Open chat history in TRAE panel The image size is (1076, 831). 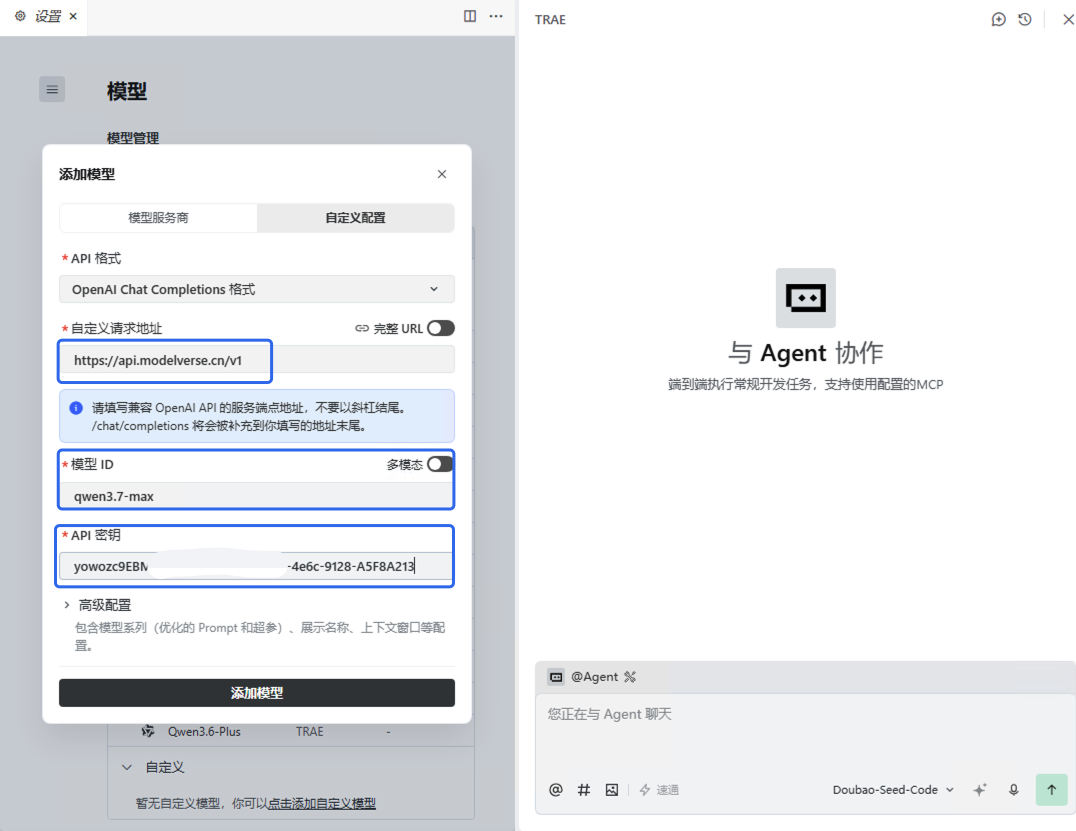coord(1025,19)
